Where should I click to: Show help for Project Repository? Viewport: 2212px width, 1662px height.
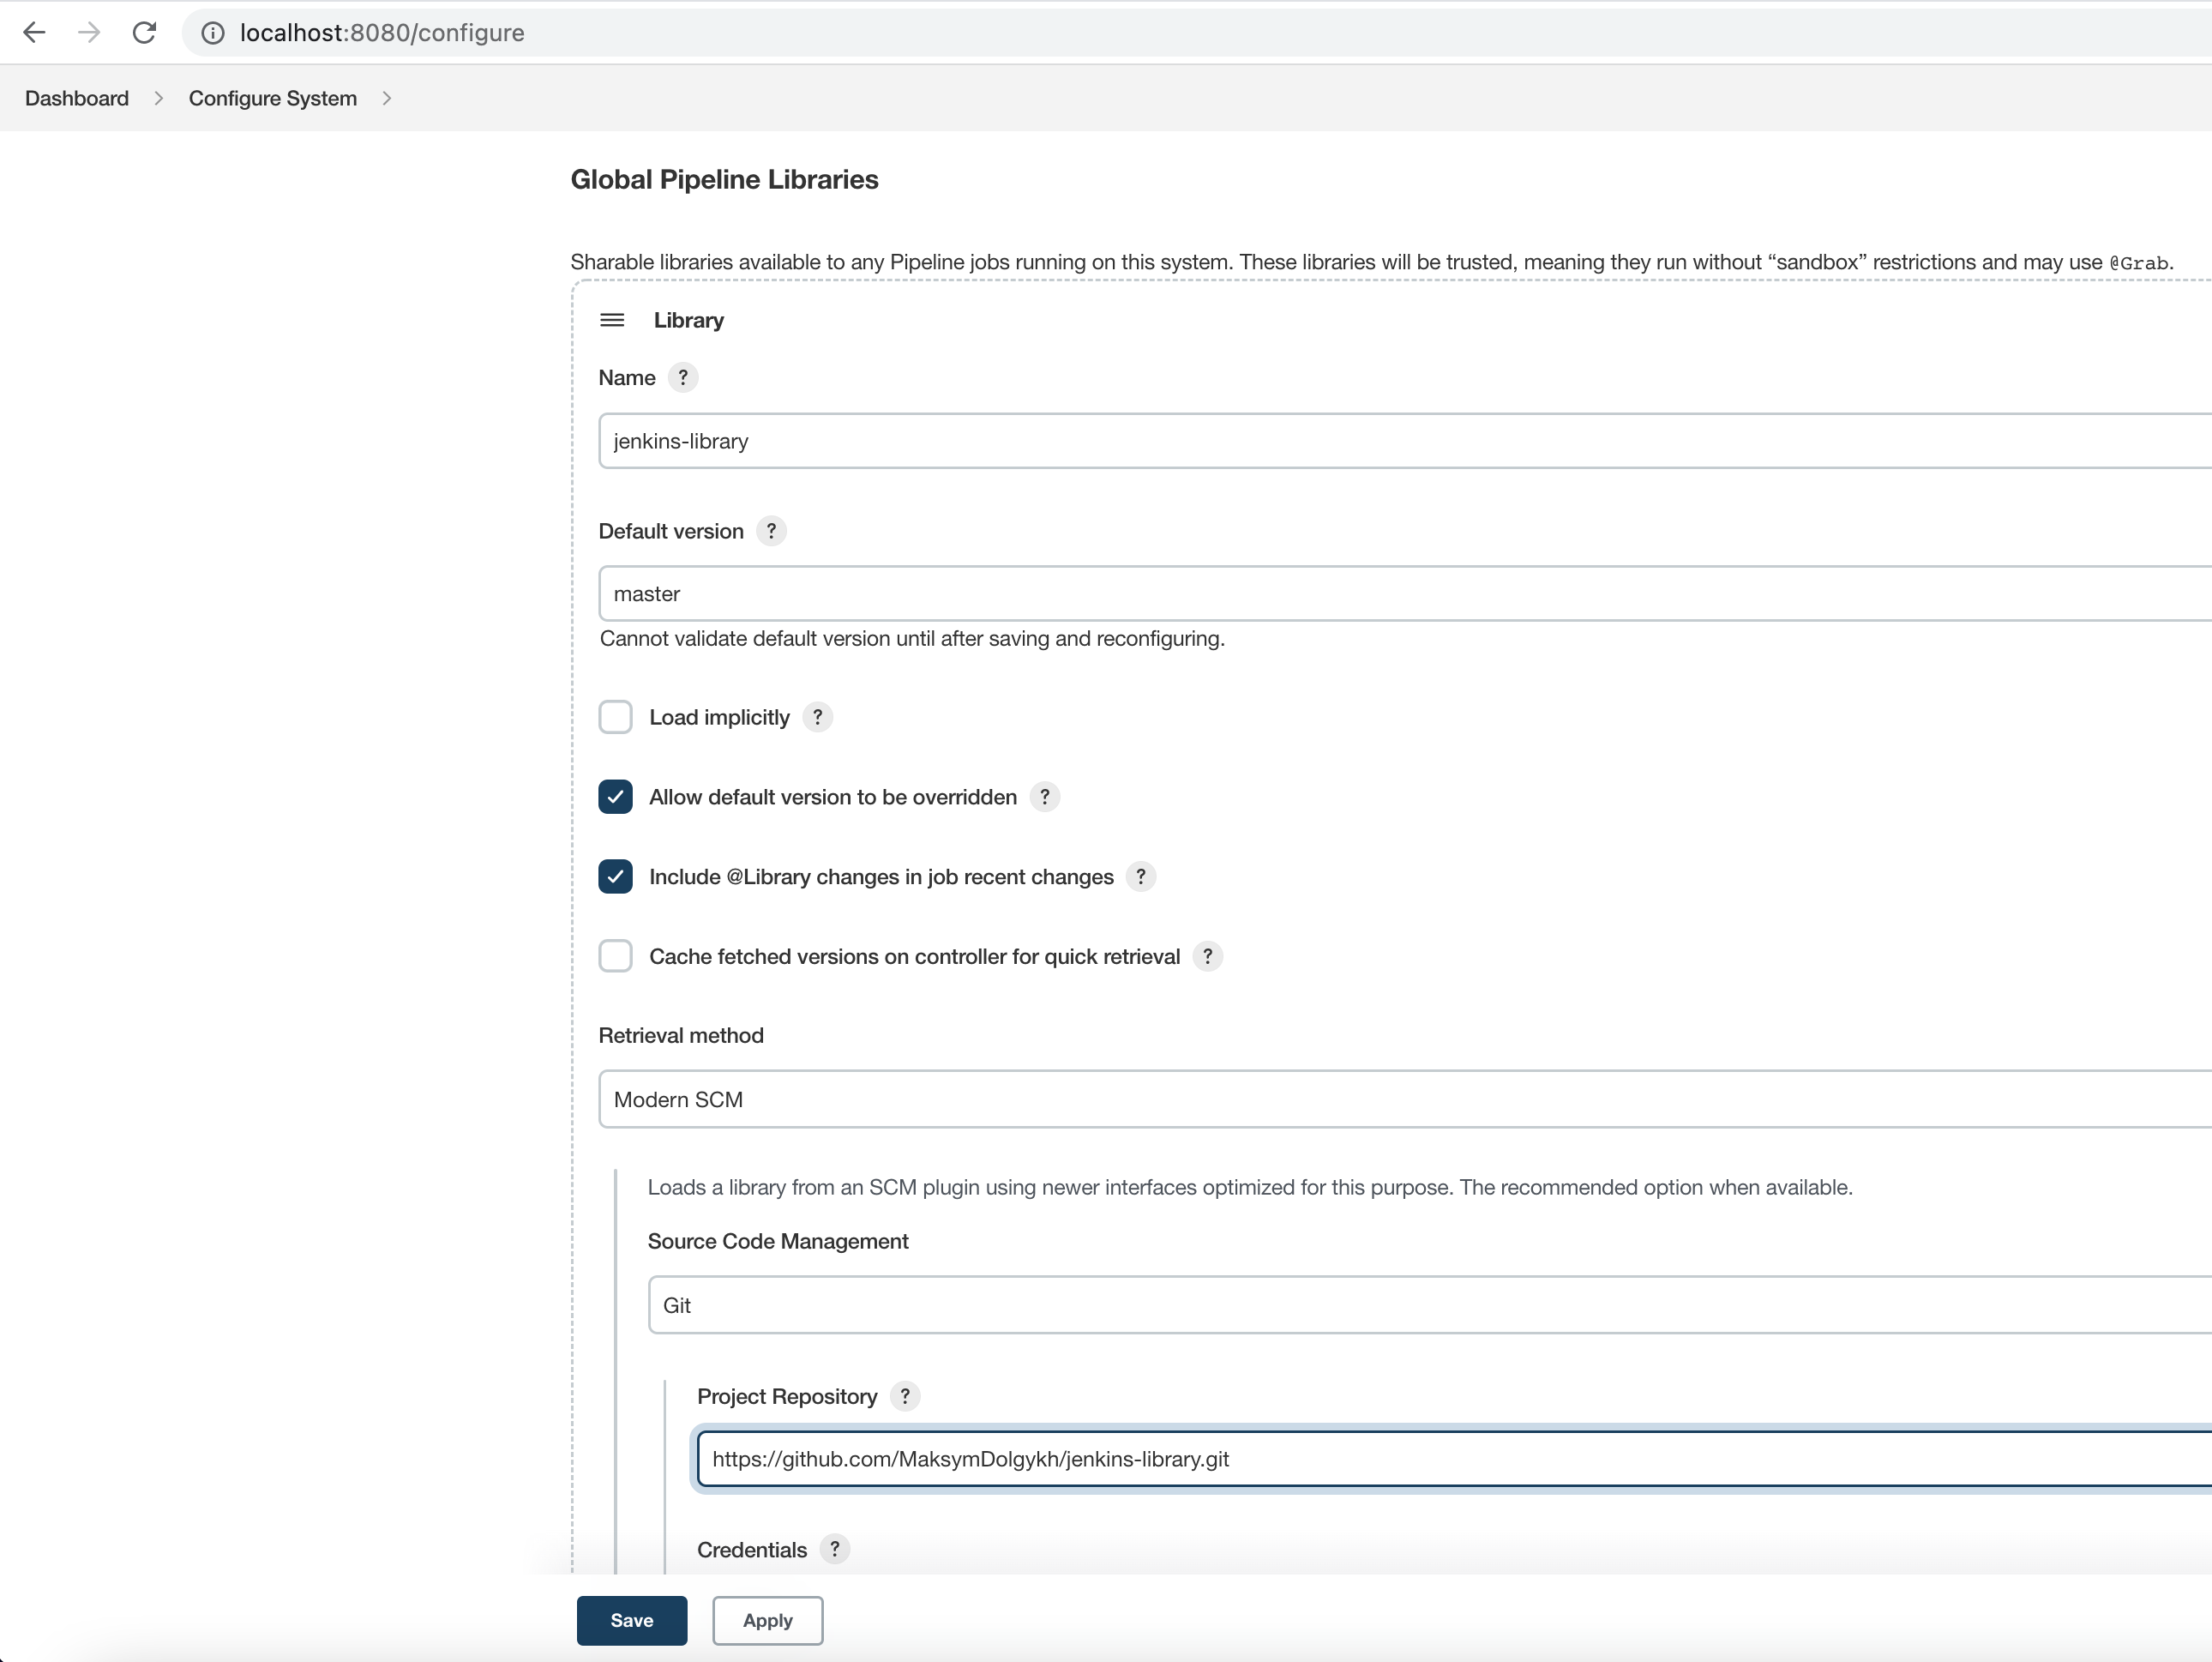point(905,1396)
